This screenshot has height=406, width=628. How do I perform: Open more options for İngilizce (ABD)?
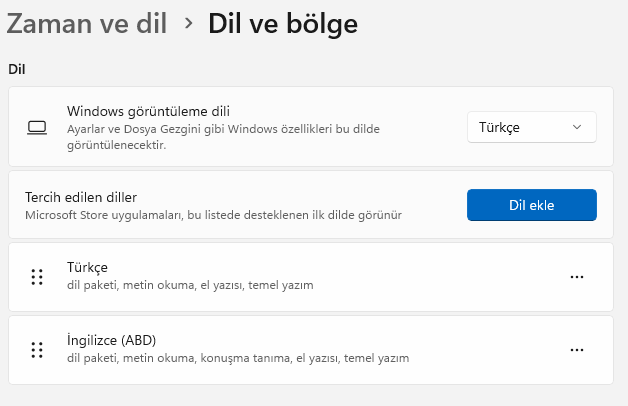pyautogui.click(x=576, y=350)
